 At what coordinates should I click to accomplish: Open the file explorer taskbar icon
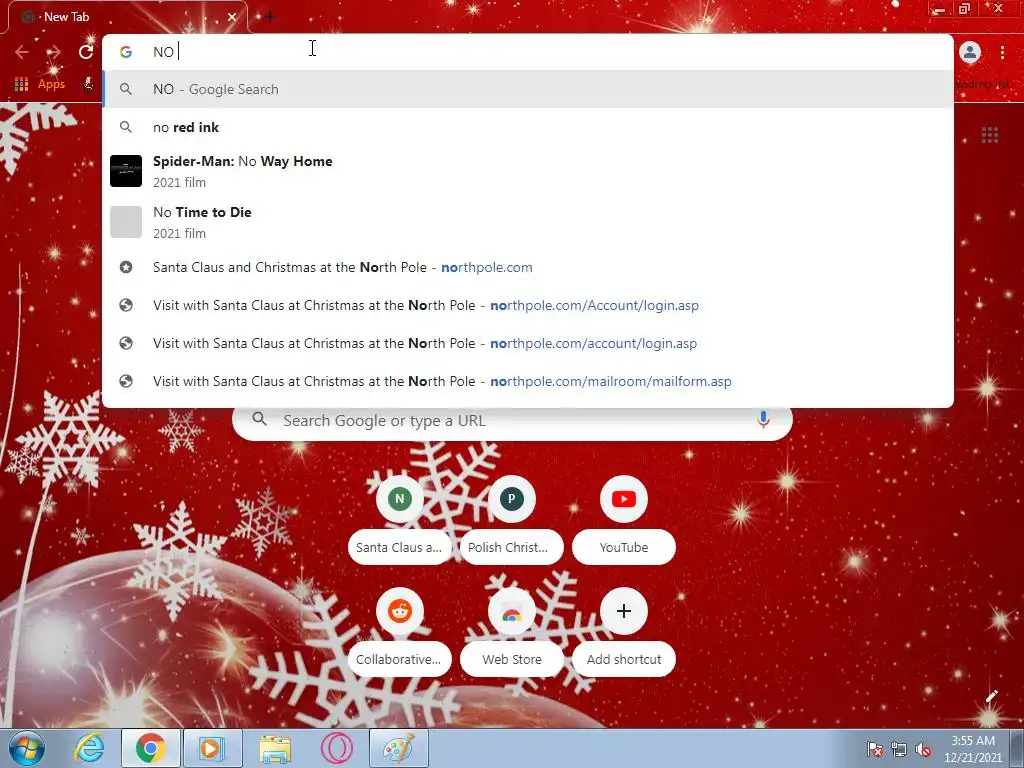point(275,748)
